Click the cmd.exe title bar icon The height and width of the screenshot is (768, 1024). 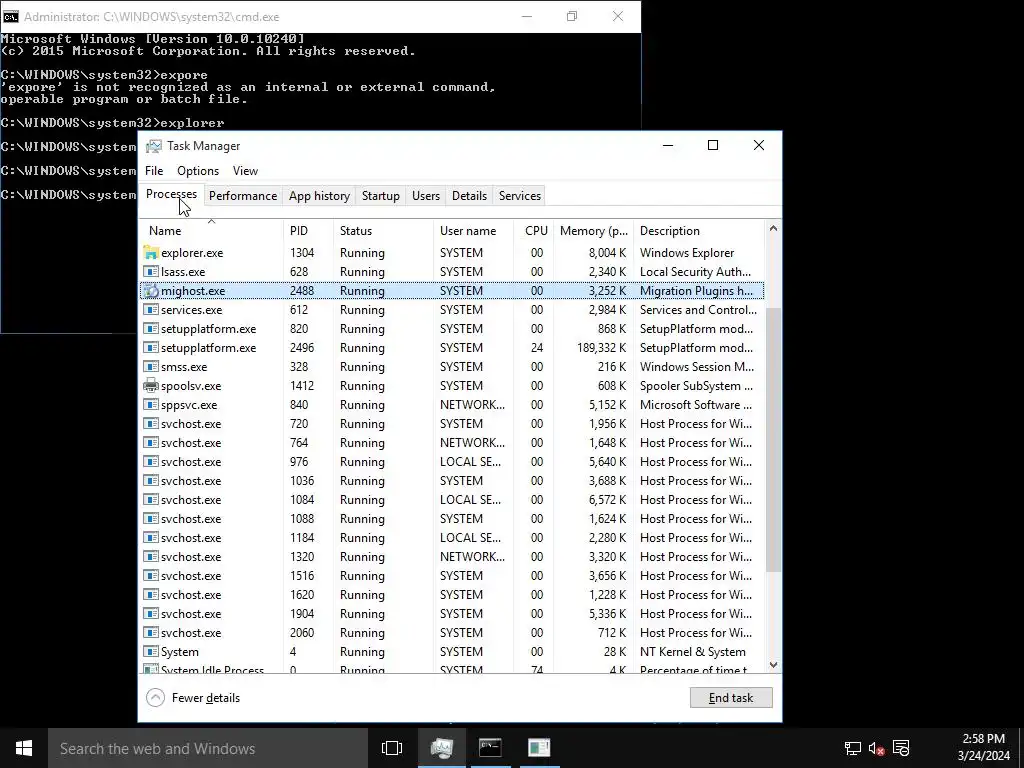point(10,17)
